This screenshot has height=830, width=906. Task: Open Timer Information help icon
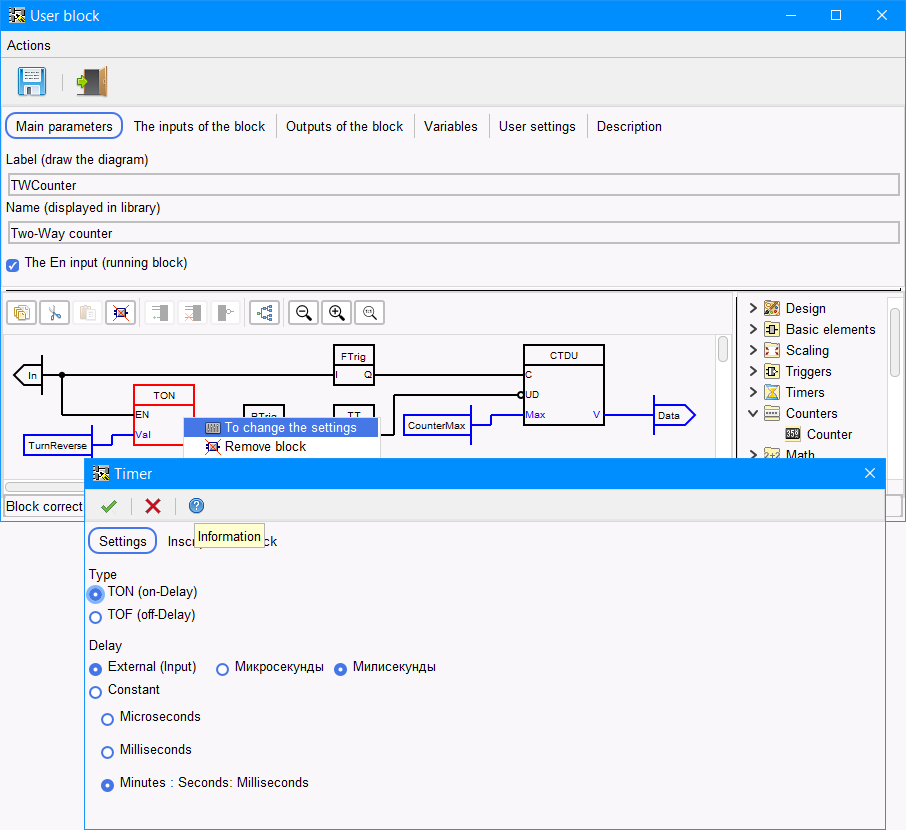[x=196, y=506]
